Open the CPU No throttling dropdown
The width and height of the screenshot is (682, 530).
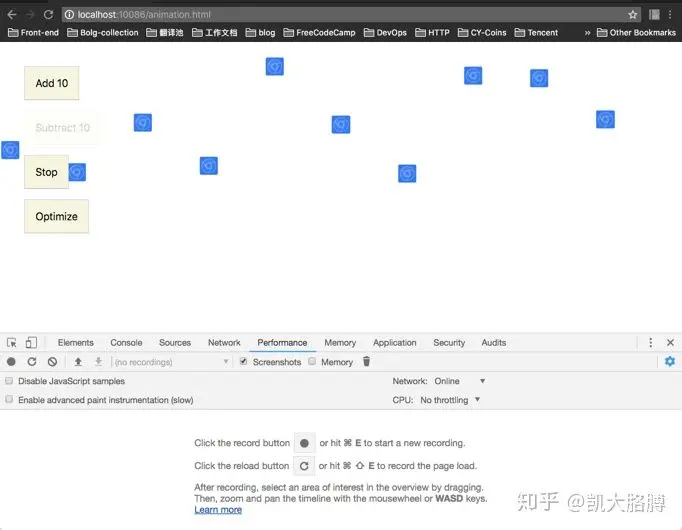click(x=450, y=400)
